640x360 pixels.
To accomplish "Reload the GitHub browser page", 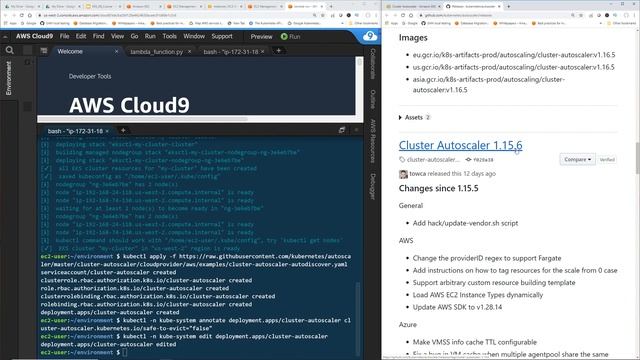I will (x=403, y=15).
